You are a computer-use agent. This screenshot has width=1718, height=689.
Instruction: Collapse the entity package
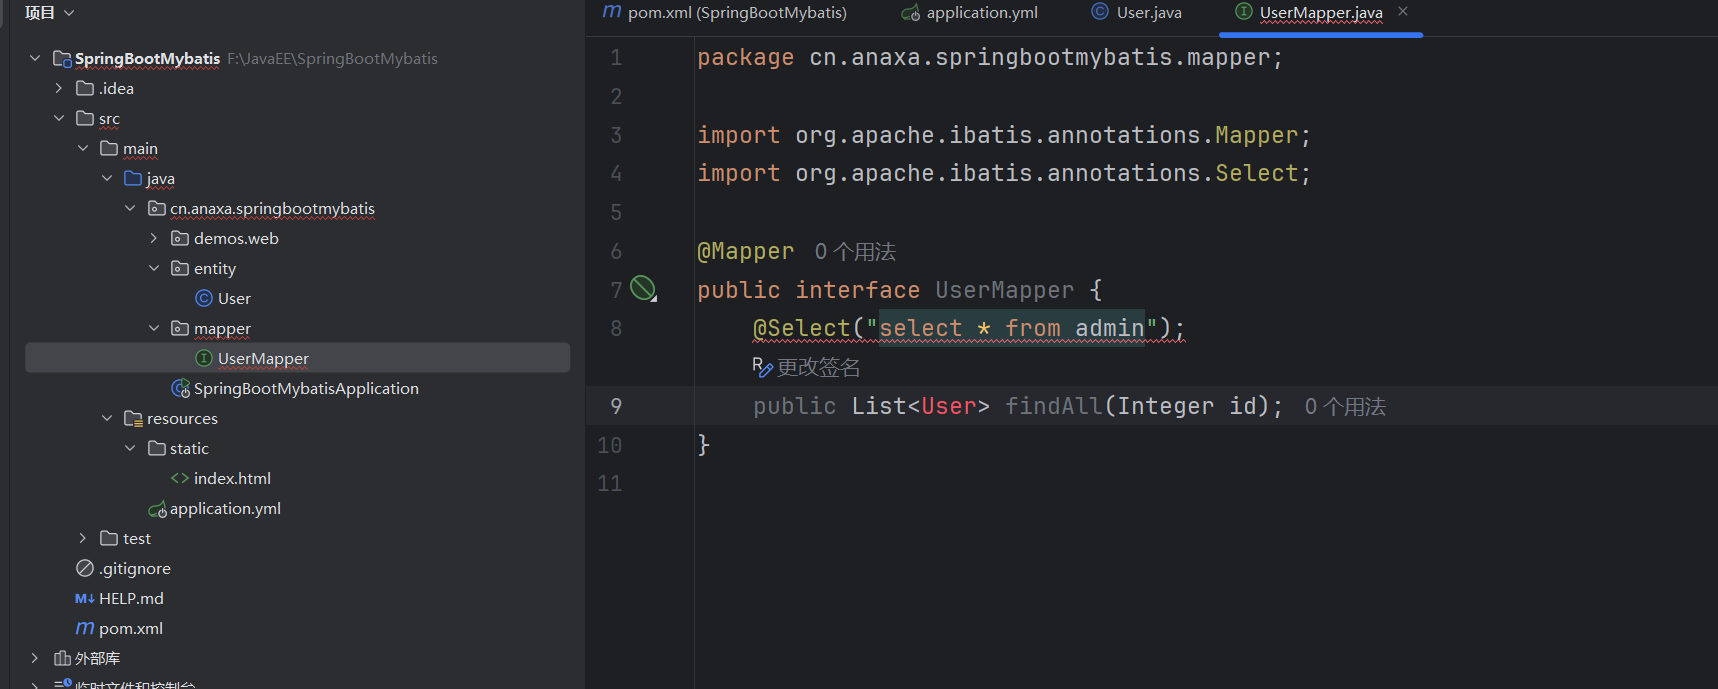[154, 268]
